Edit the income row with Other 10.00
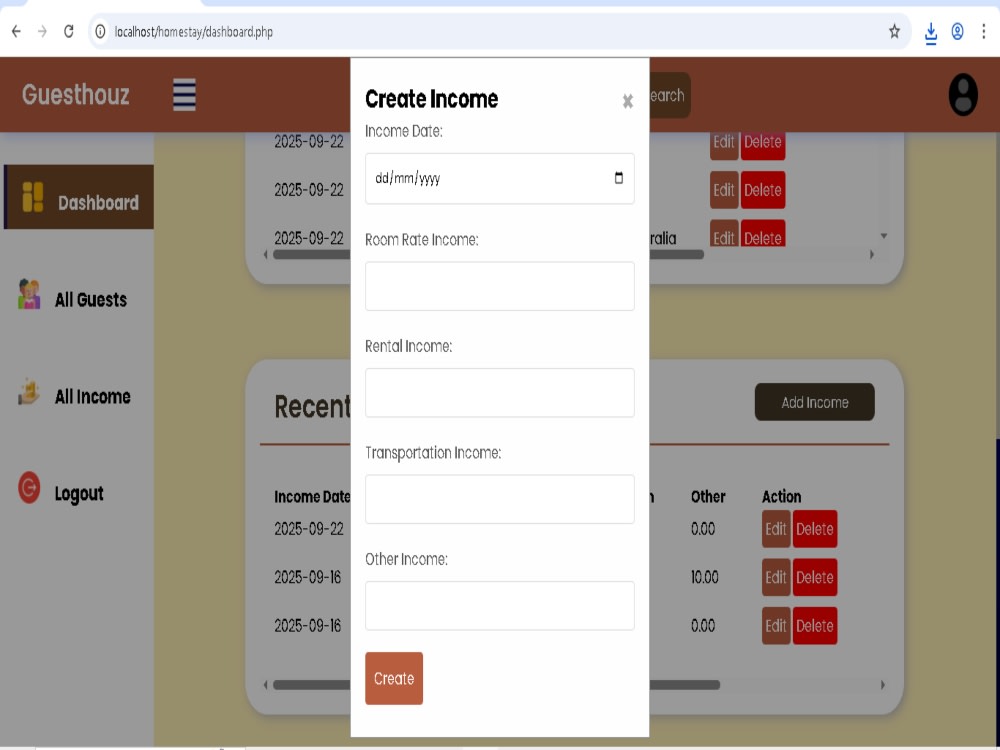This screenshot has height=750, width=1000. click(x=776, y=577)
